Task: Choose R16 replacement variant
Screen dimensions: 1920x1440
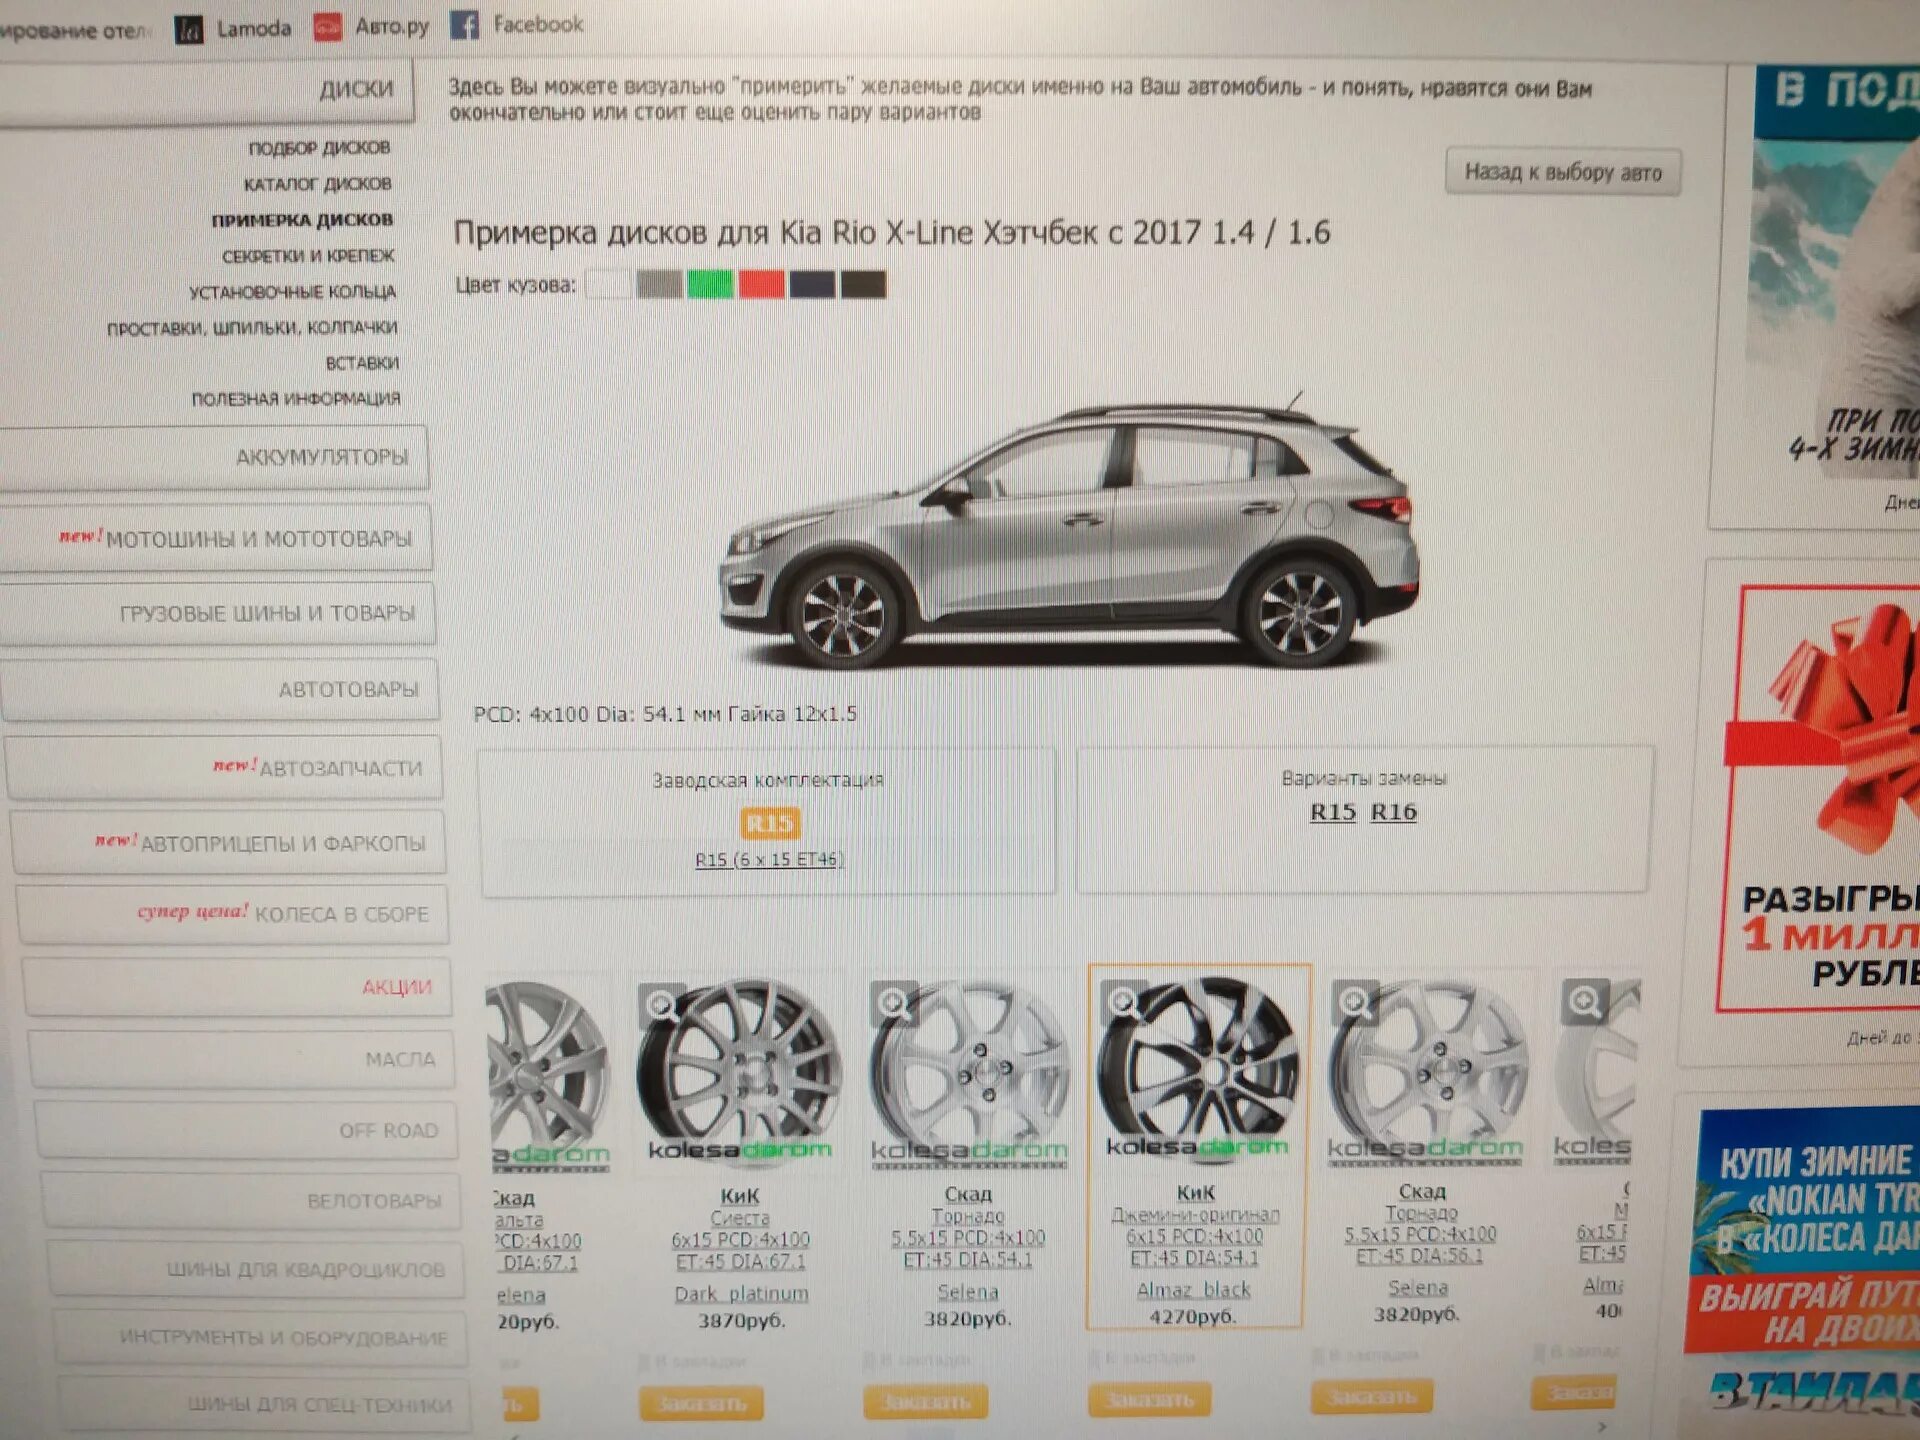Action: [1393, 812]
